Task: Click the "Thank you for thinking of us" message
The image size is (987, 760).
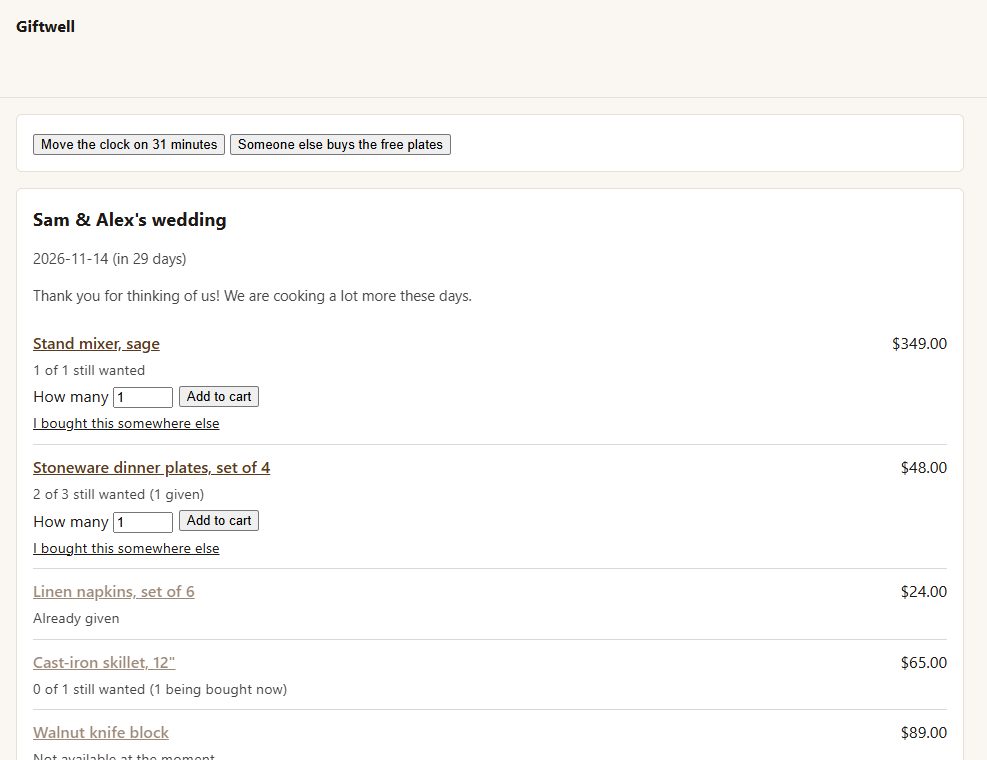Action: click(252, 296)
